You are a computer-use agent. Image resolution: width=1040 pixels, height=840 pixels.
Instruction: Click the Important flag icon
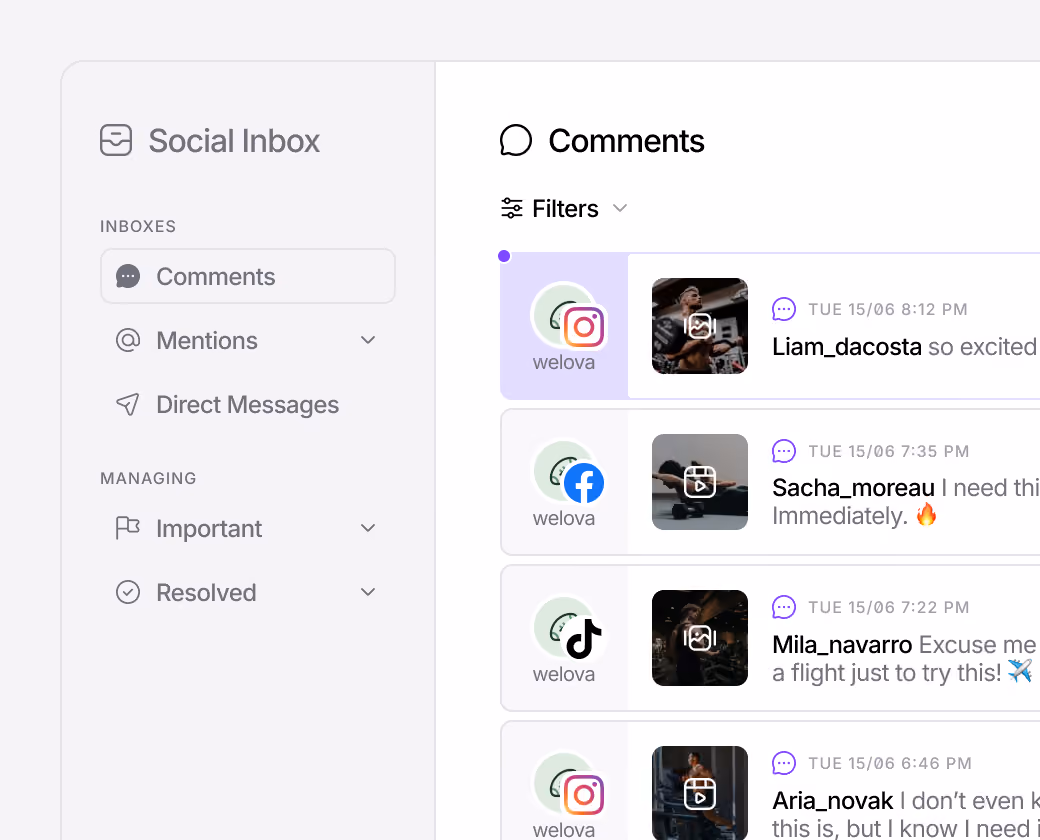pos(128,528)
